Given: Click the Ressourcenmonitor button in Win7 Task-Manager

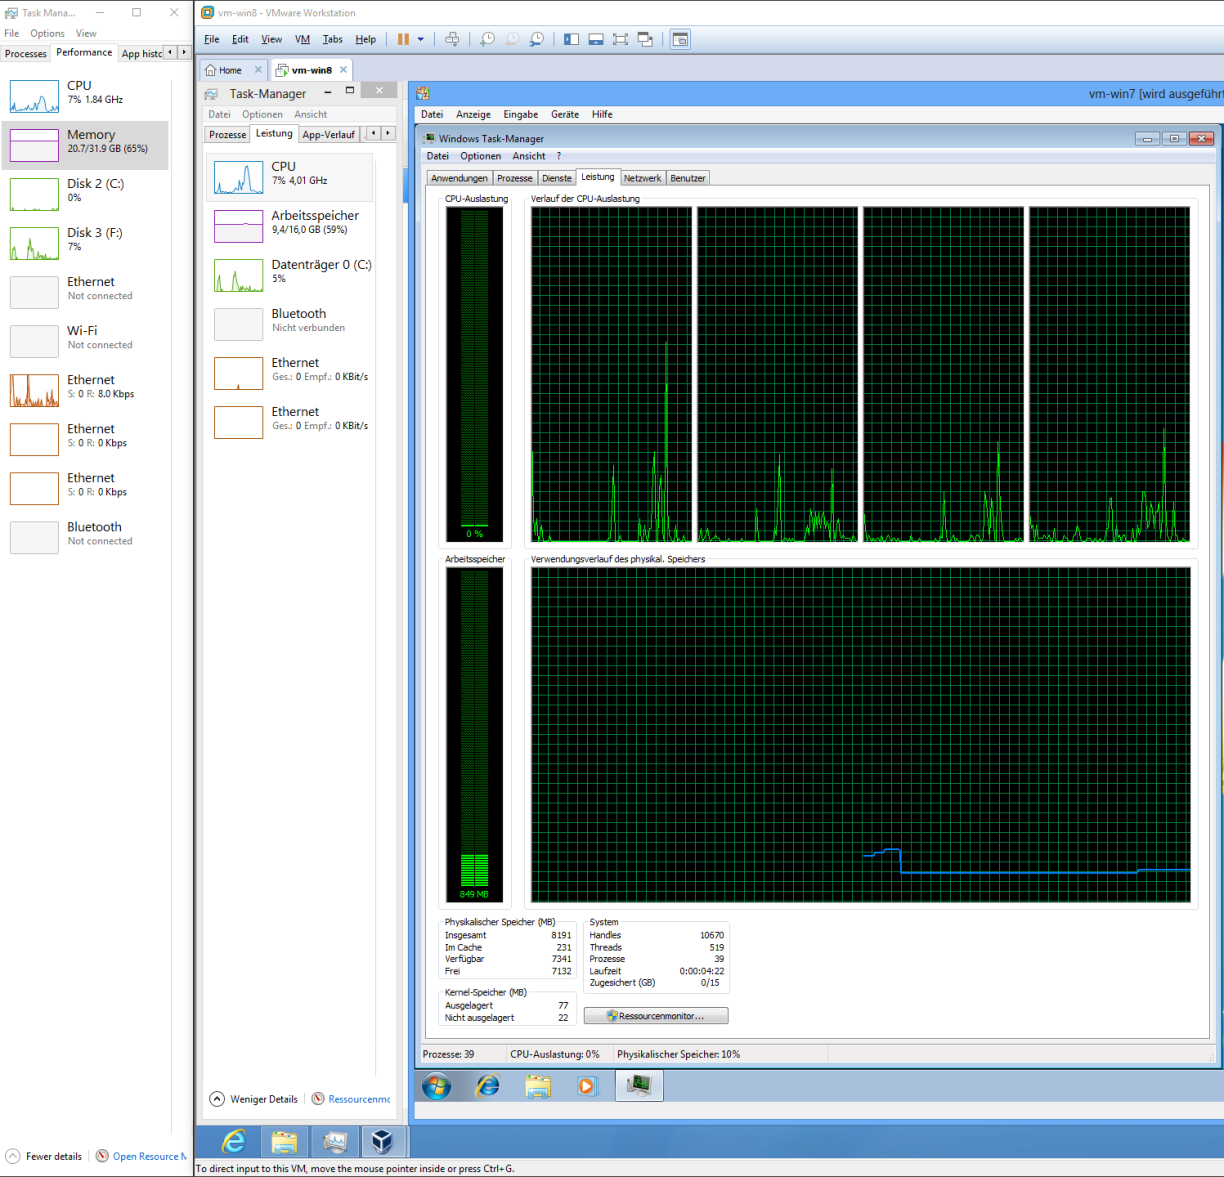Looking at the screenshot, I should point(656,1016).
